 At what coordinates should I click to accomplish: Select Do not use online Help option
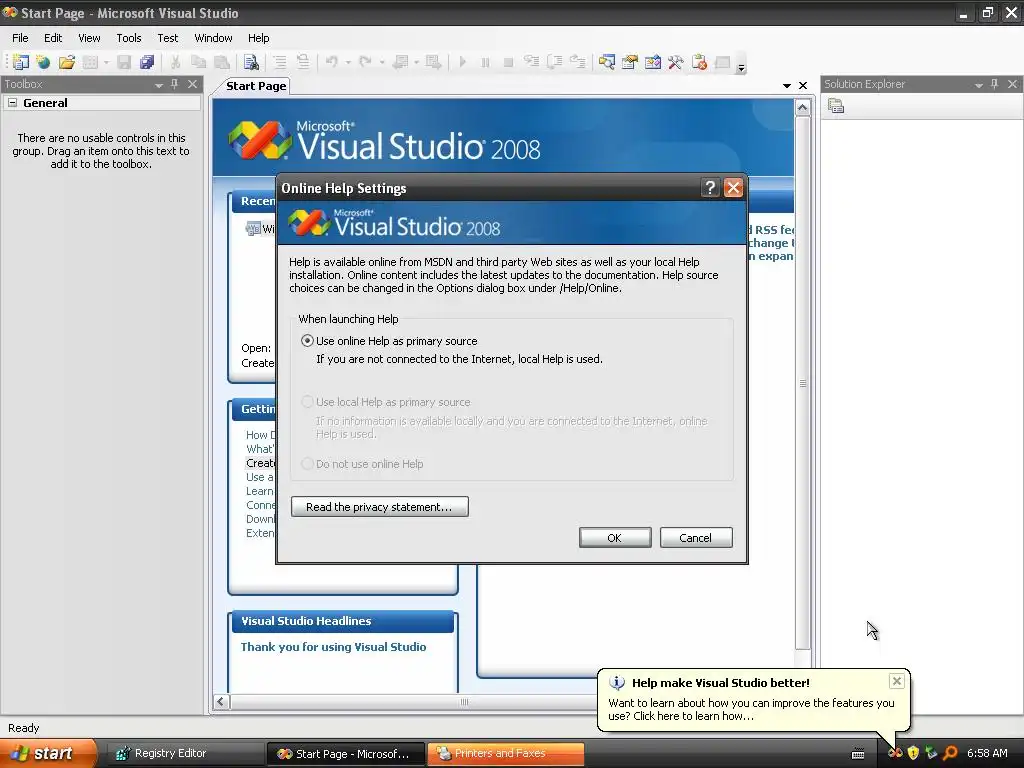(x=307, y=464)
